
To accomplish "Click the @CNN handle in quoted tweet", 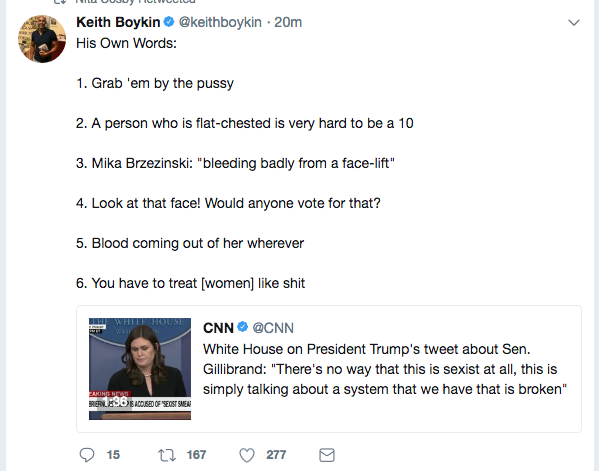I will tap(273, 328).
